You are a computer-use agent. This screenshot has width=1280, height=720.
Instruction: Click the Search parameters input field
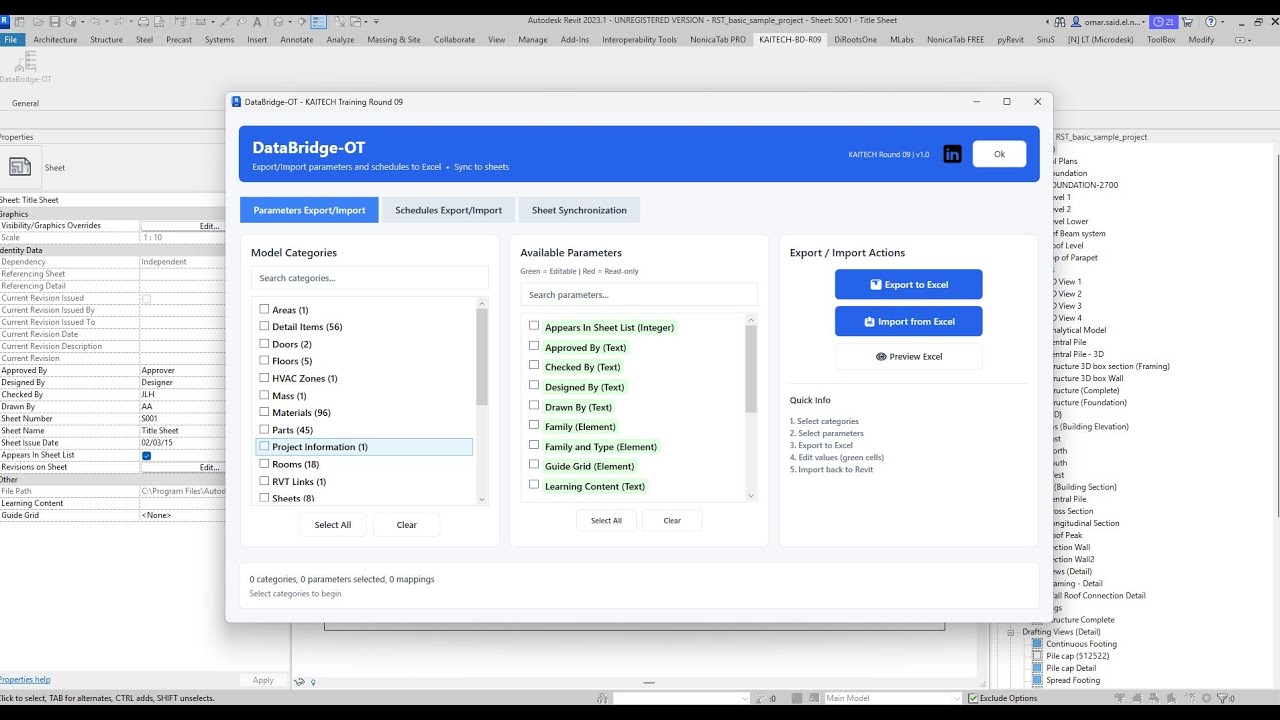[x=639, y=295]
